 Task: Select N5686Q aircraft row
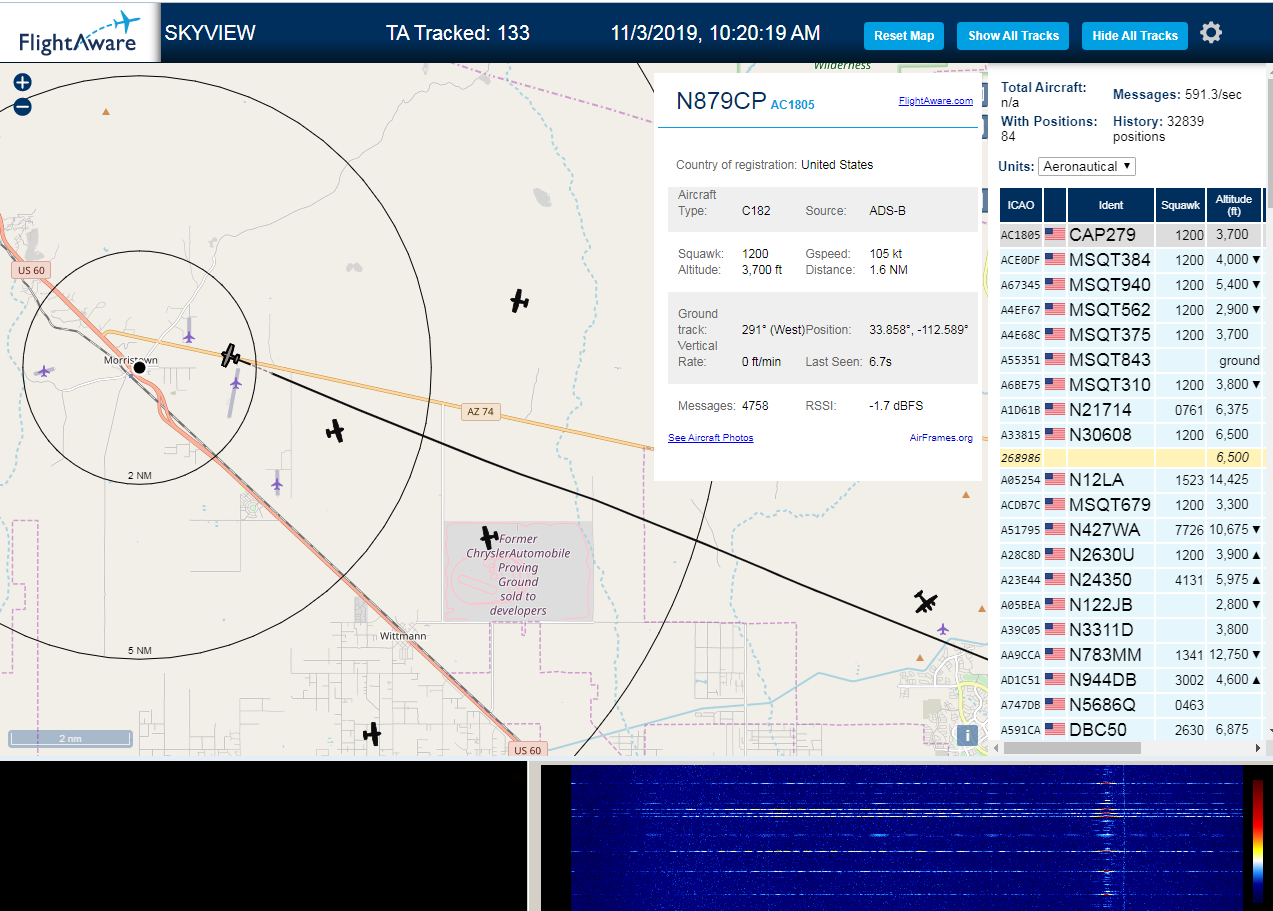(1131, 704)
